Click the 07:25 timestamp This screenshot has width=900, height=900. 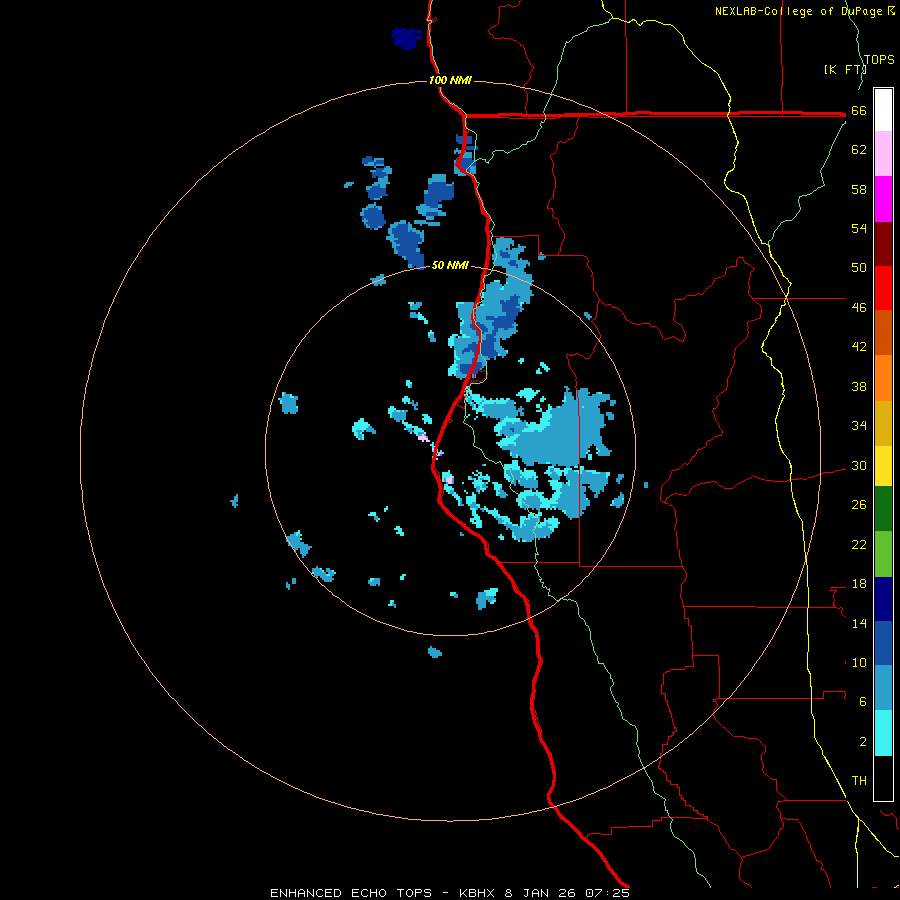point(607,893)
